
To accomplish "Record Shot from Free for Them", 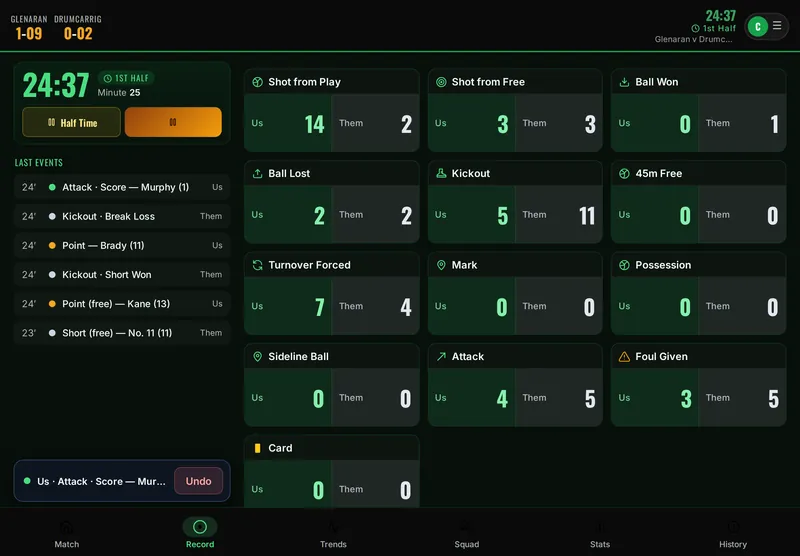I will [x=559, y=123].
